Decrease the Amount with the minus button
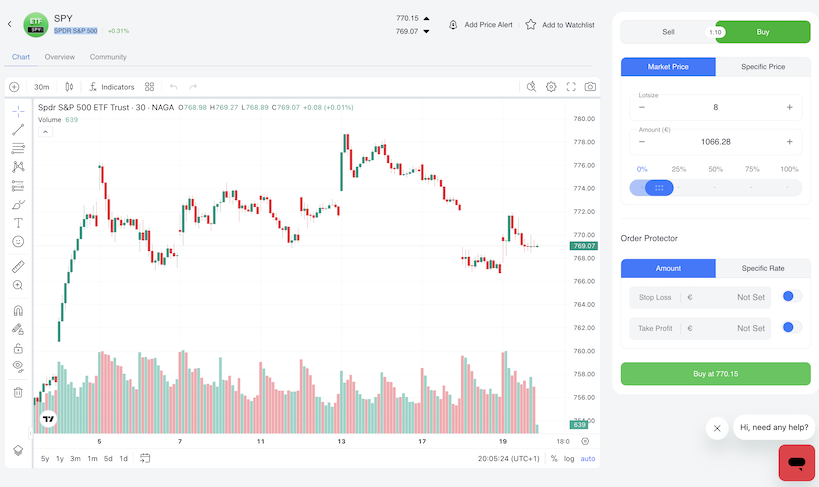This screenshot has height=487, width=819. click(x=642, y=142)
